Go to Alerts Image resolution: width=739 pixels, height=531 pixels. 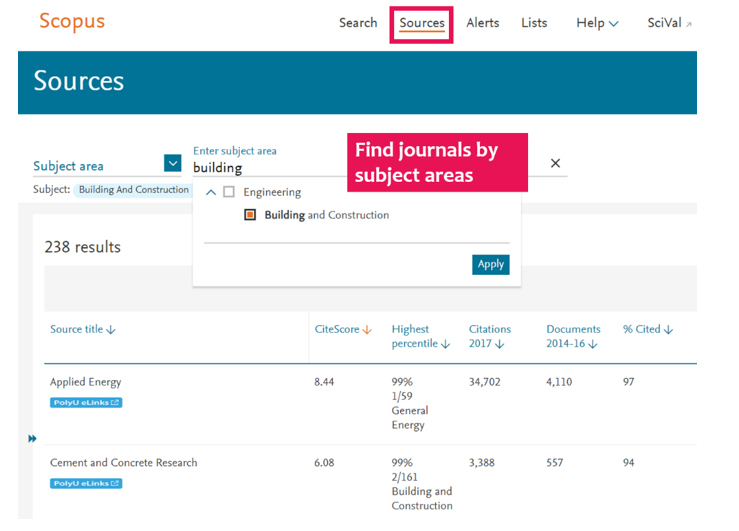tap(483, 23)
